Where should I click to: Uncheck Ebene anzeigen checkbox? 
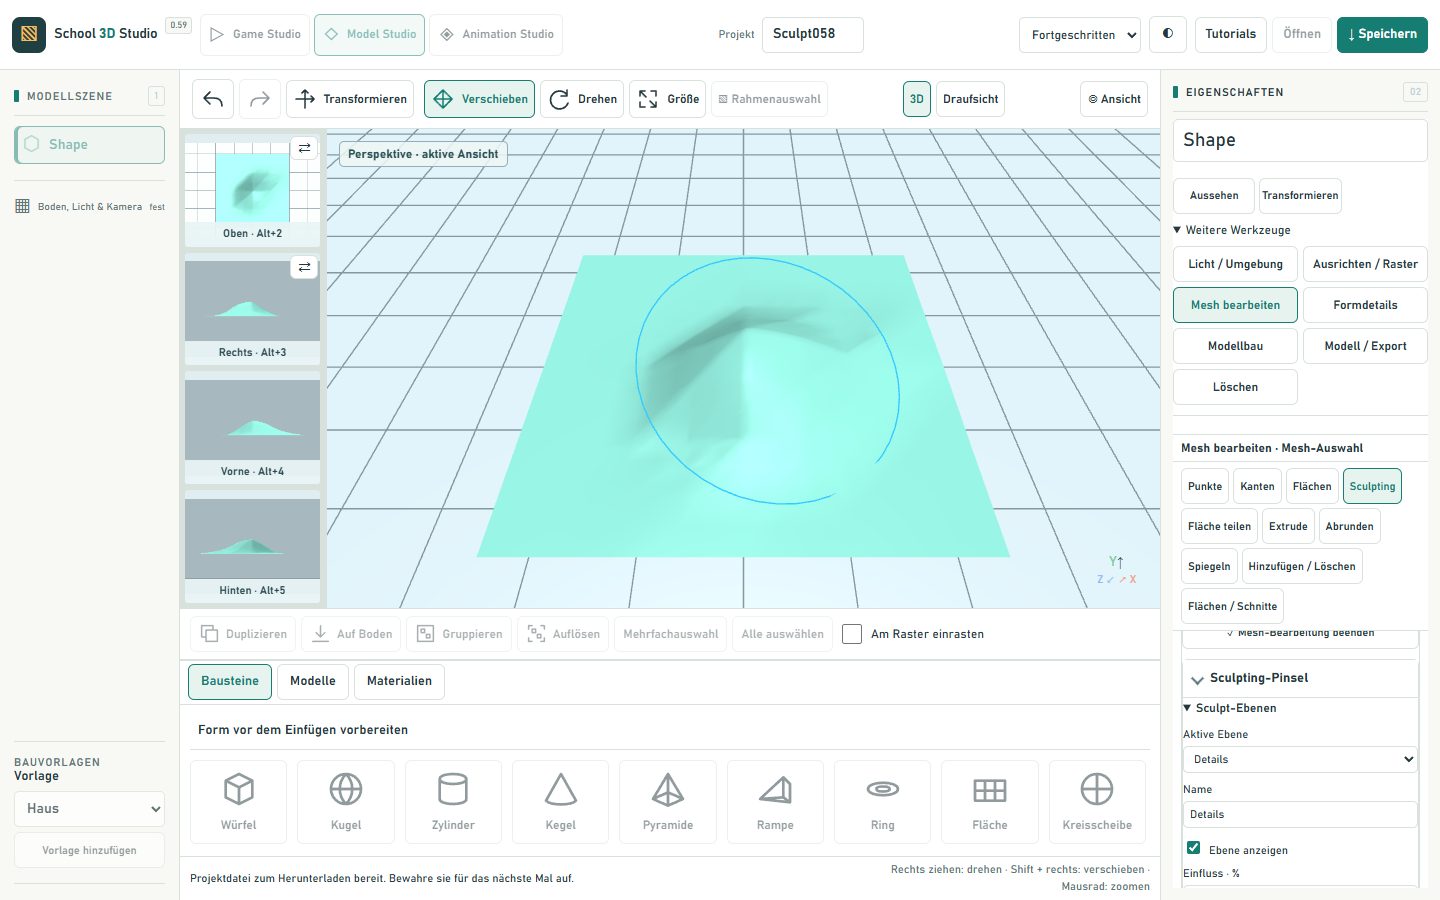[1193, 848]
